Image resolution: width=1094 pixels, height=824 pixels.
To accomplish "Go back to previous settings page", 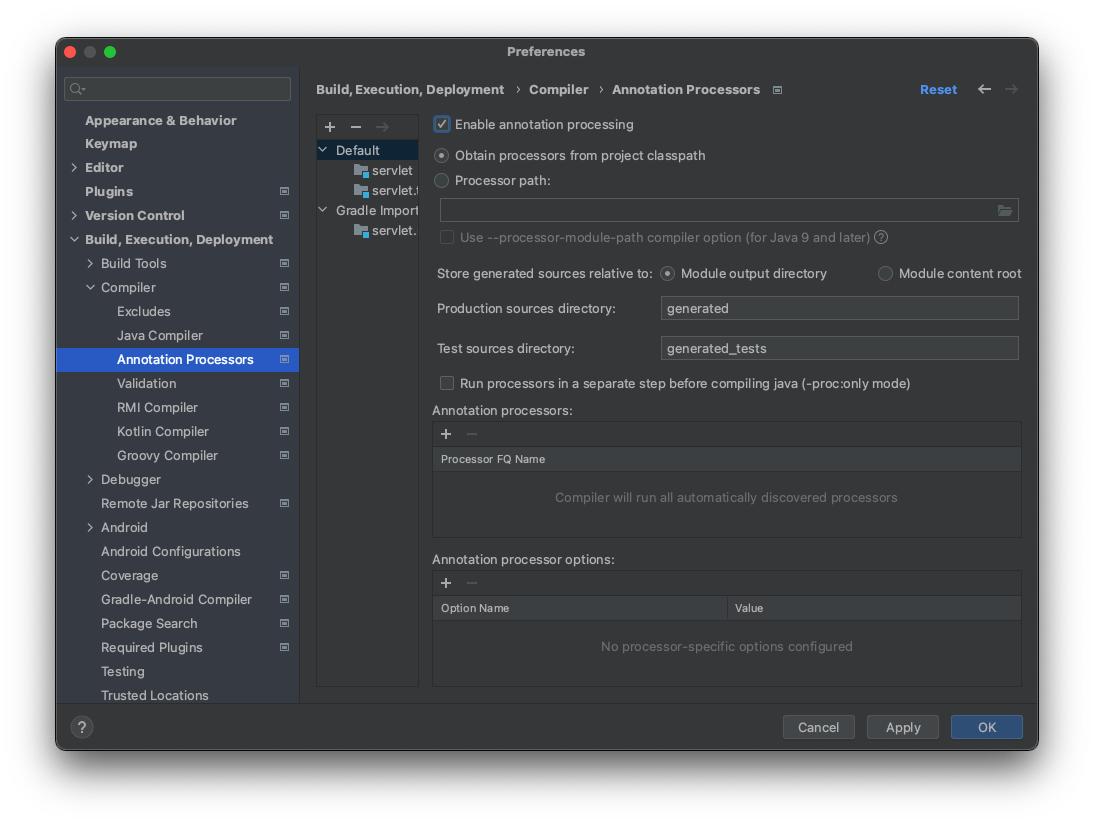I will coord(984,89).
